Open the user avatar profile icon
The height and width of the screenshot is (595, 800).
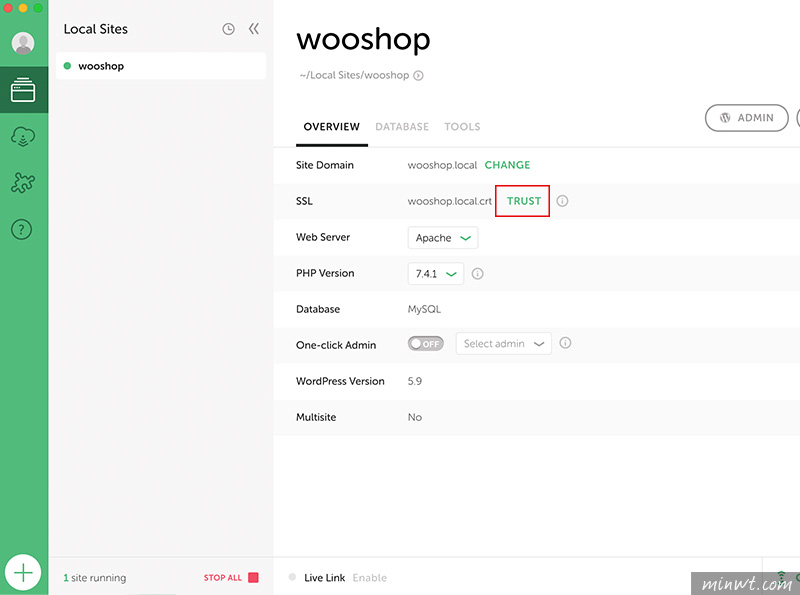[x=23, y=43]
